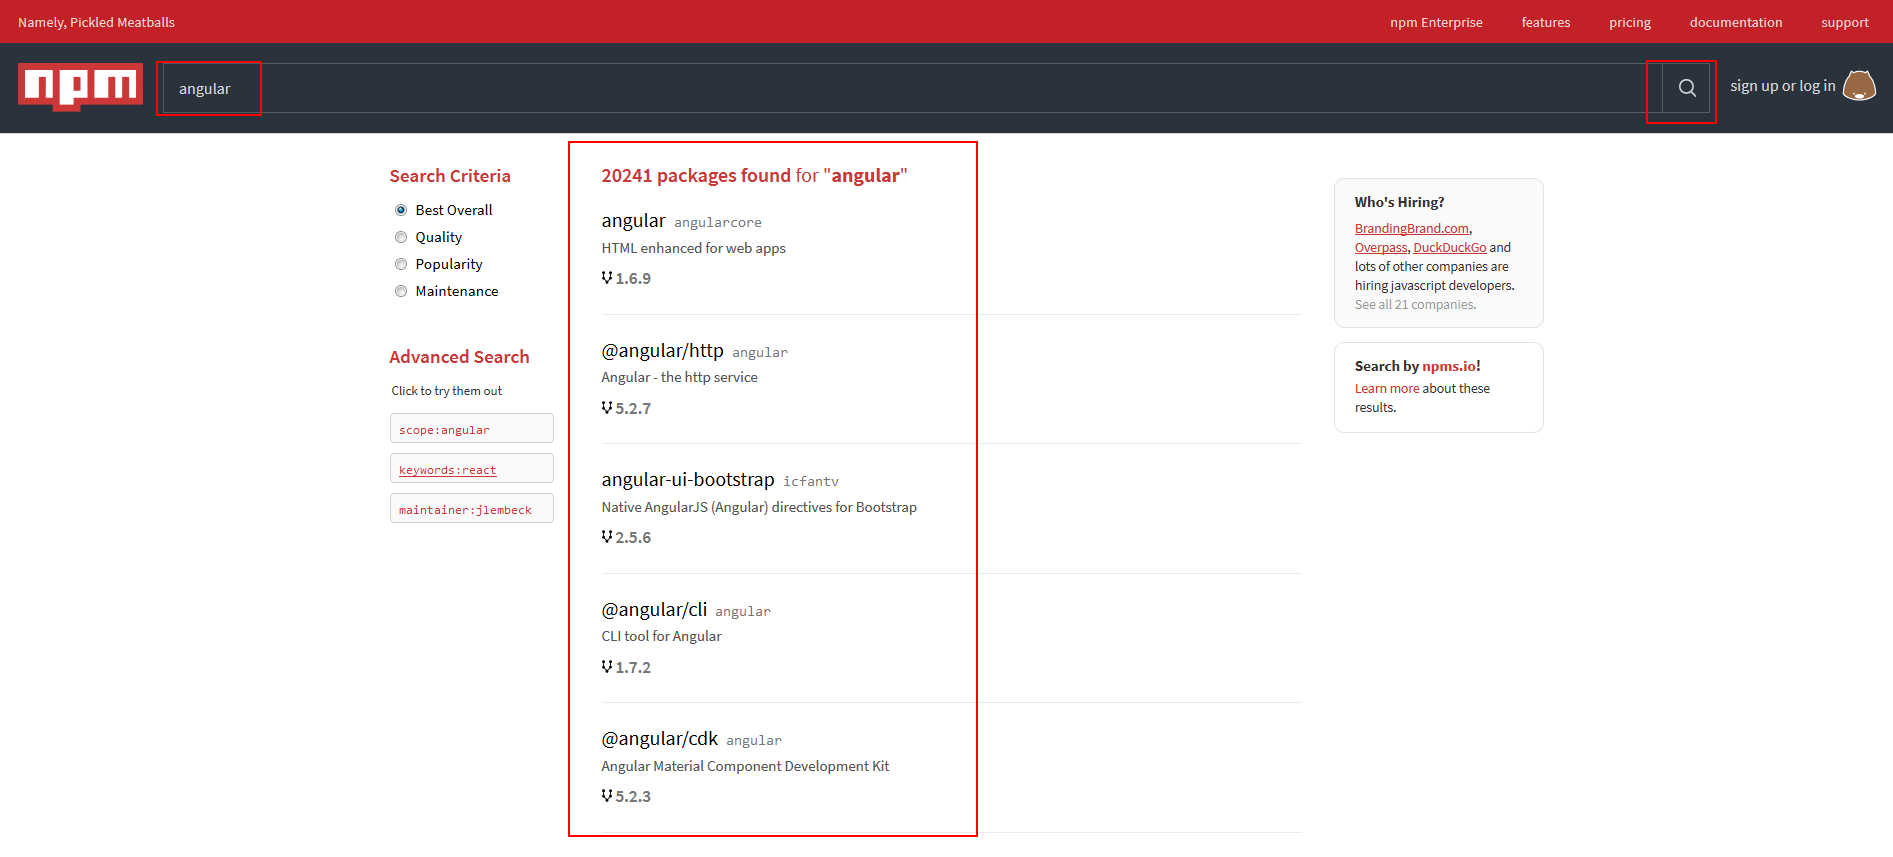Click Learn more about these results
This screenshot has width=1893, height=857.
tap(1387, 389)
